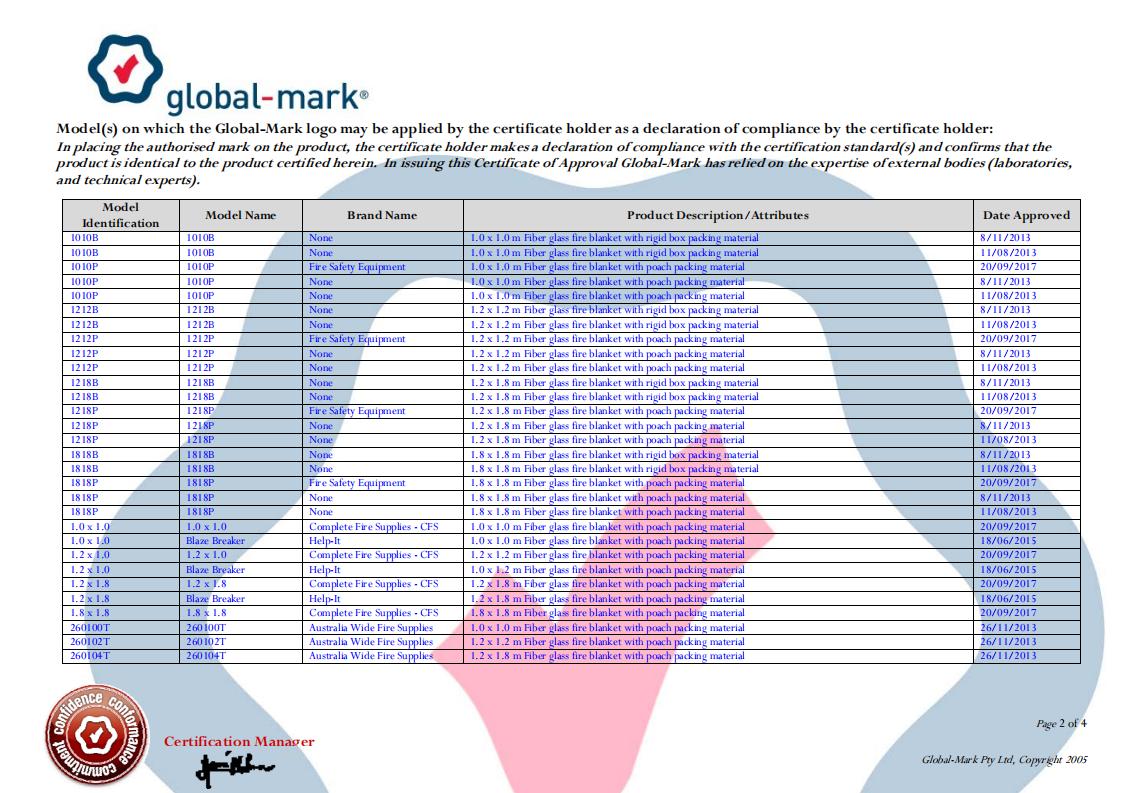Select '1.8 x 1.8' in the Model Name column
The height and width of the screenshot is (793, 1123).
[206, 613]
